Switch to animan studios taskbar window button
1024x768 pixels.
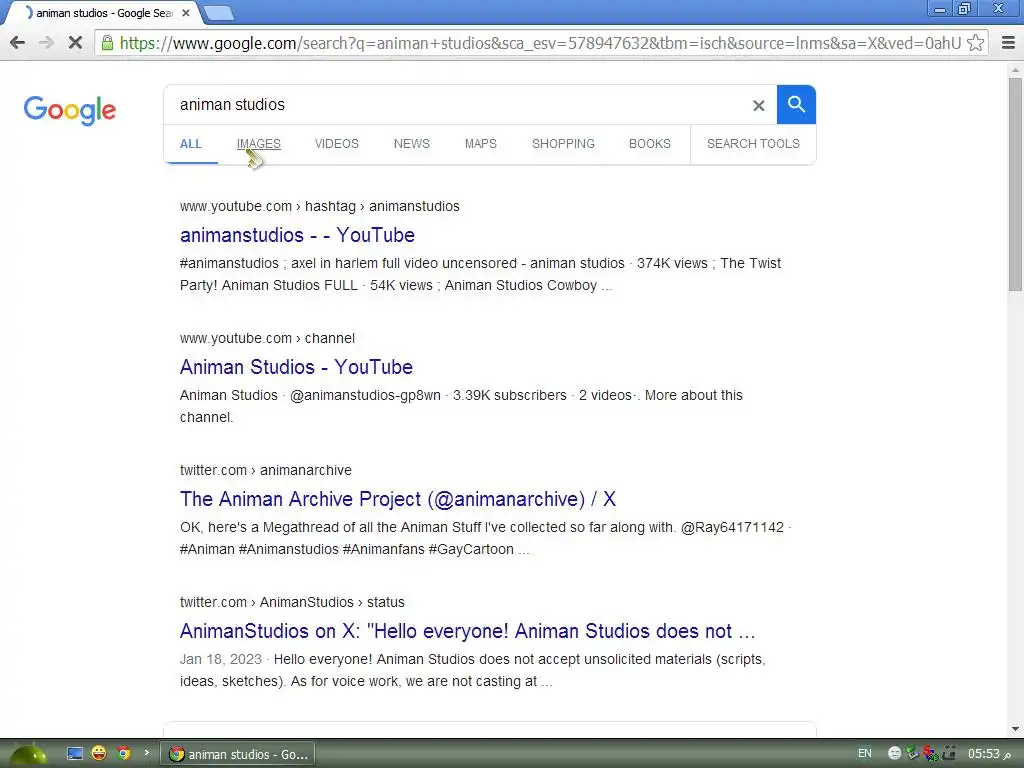pyautogui.click(x=239, y=754)
